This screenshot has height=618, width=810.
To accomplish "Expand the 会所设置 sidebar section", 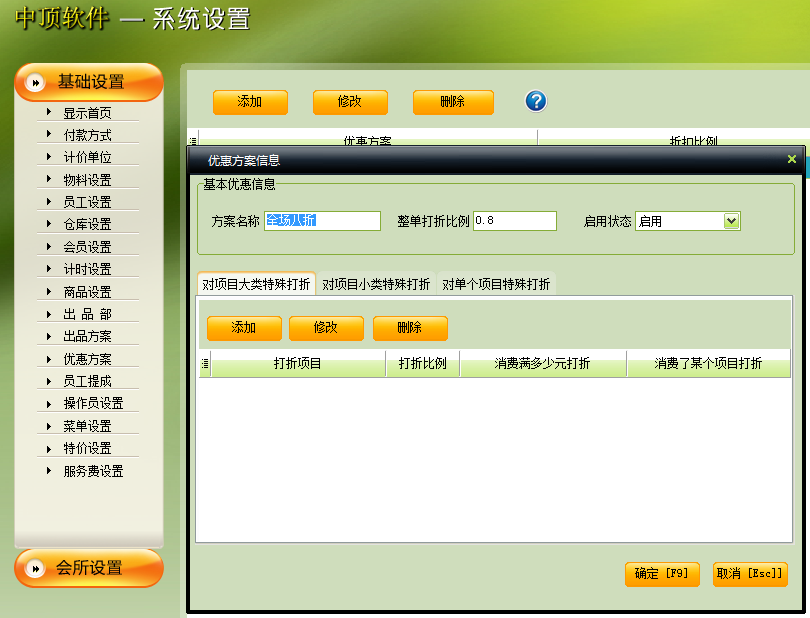I will [89, 568].
